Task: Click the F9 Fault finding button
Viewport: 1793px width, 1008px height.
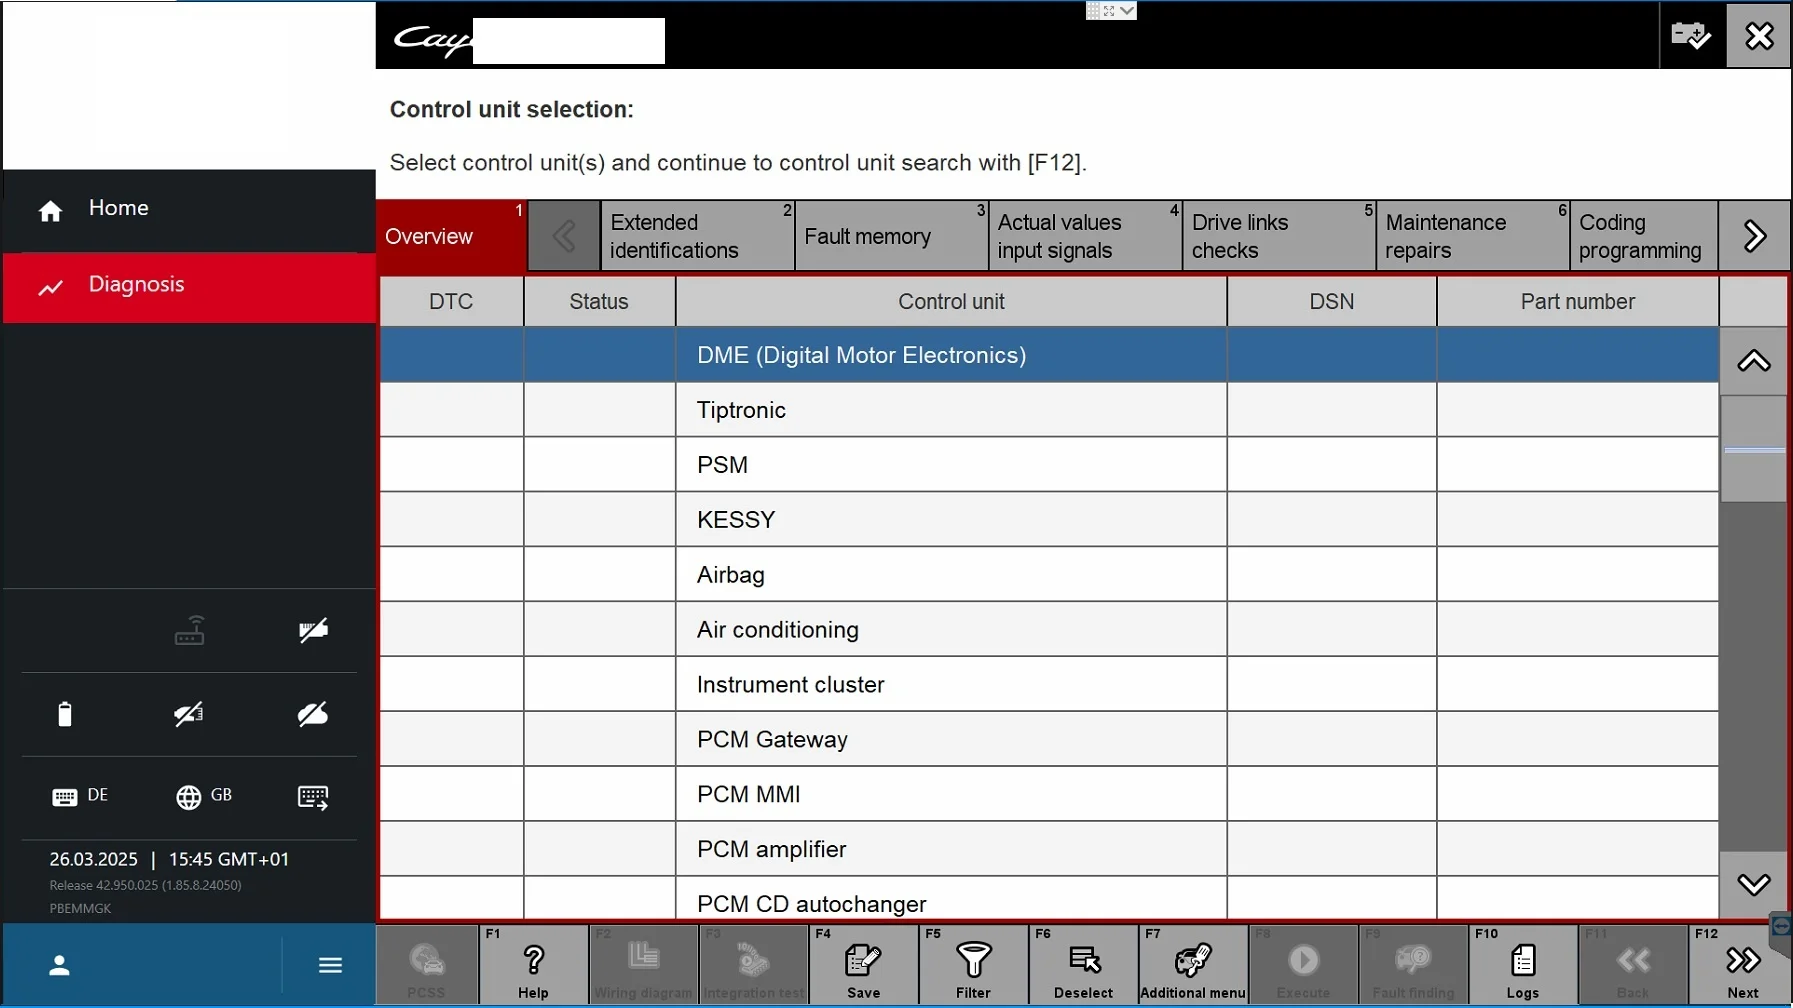Action: point(1413,965)
